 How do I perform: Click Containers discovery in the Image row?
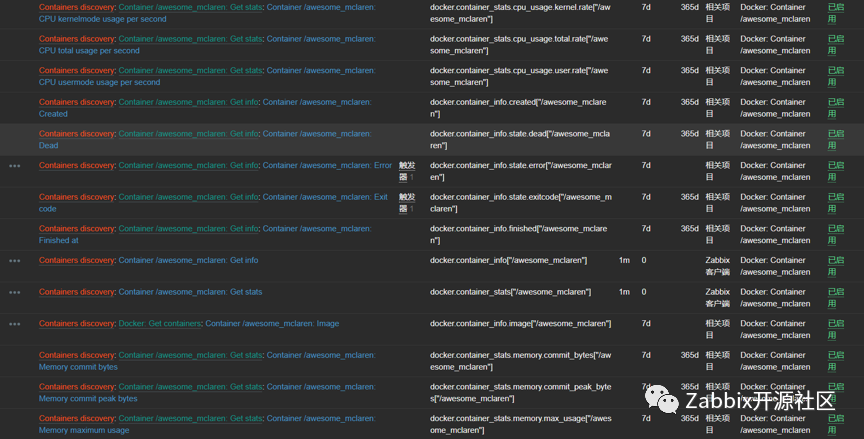77,324
